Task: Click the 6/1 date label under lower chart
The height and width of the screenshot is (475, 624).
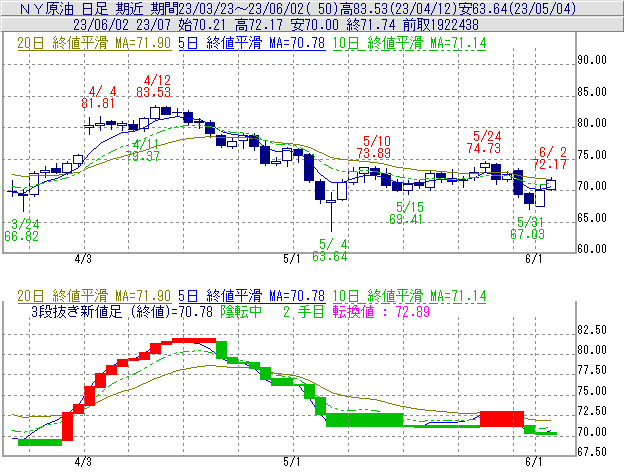Action: [534, 461]
